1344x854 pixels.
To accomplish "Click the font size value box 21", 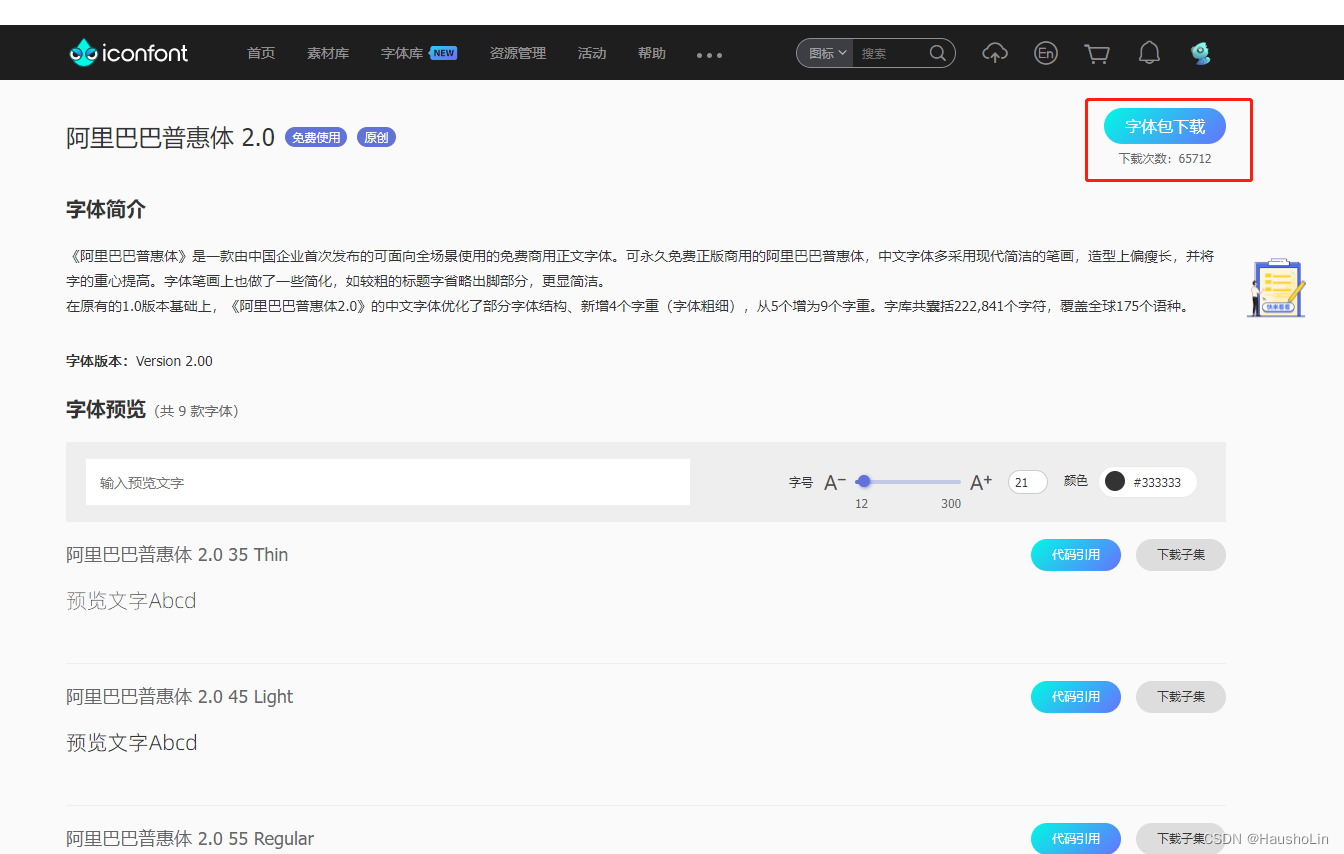I will [x=1027, y=482].
